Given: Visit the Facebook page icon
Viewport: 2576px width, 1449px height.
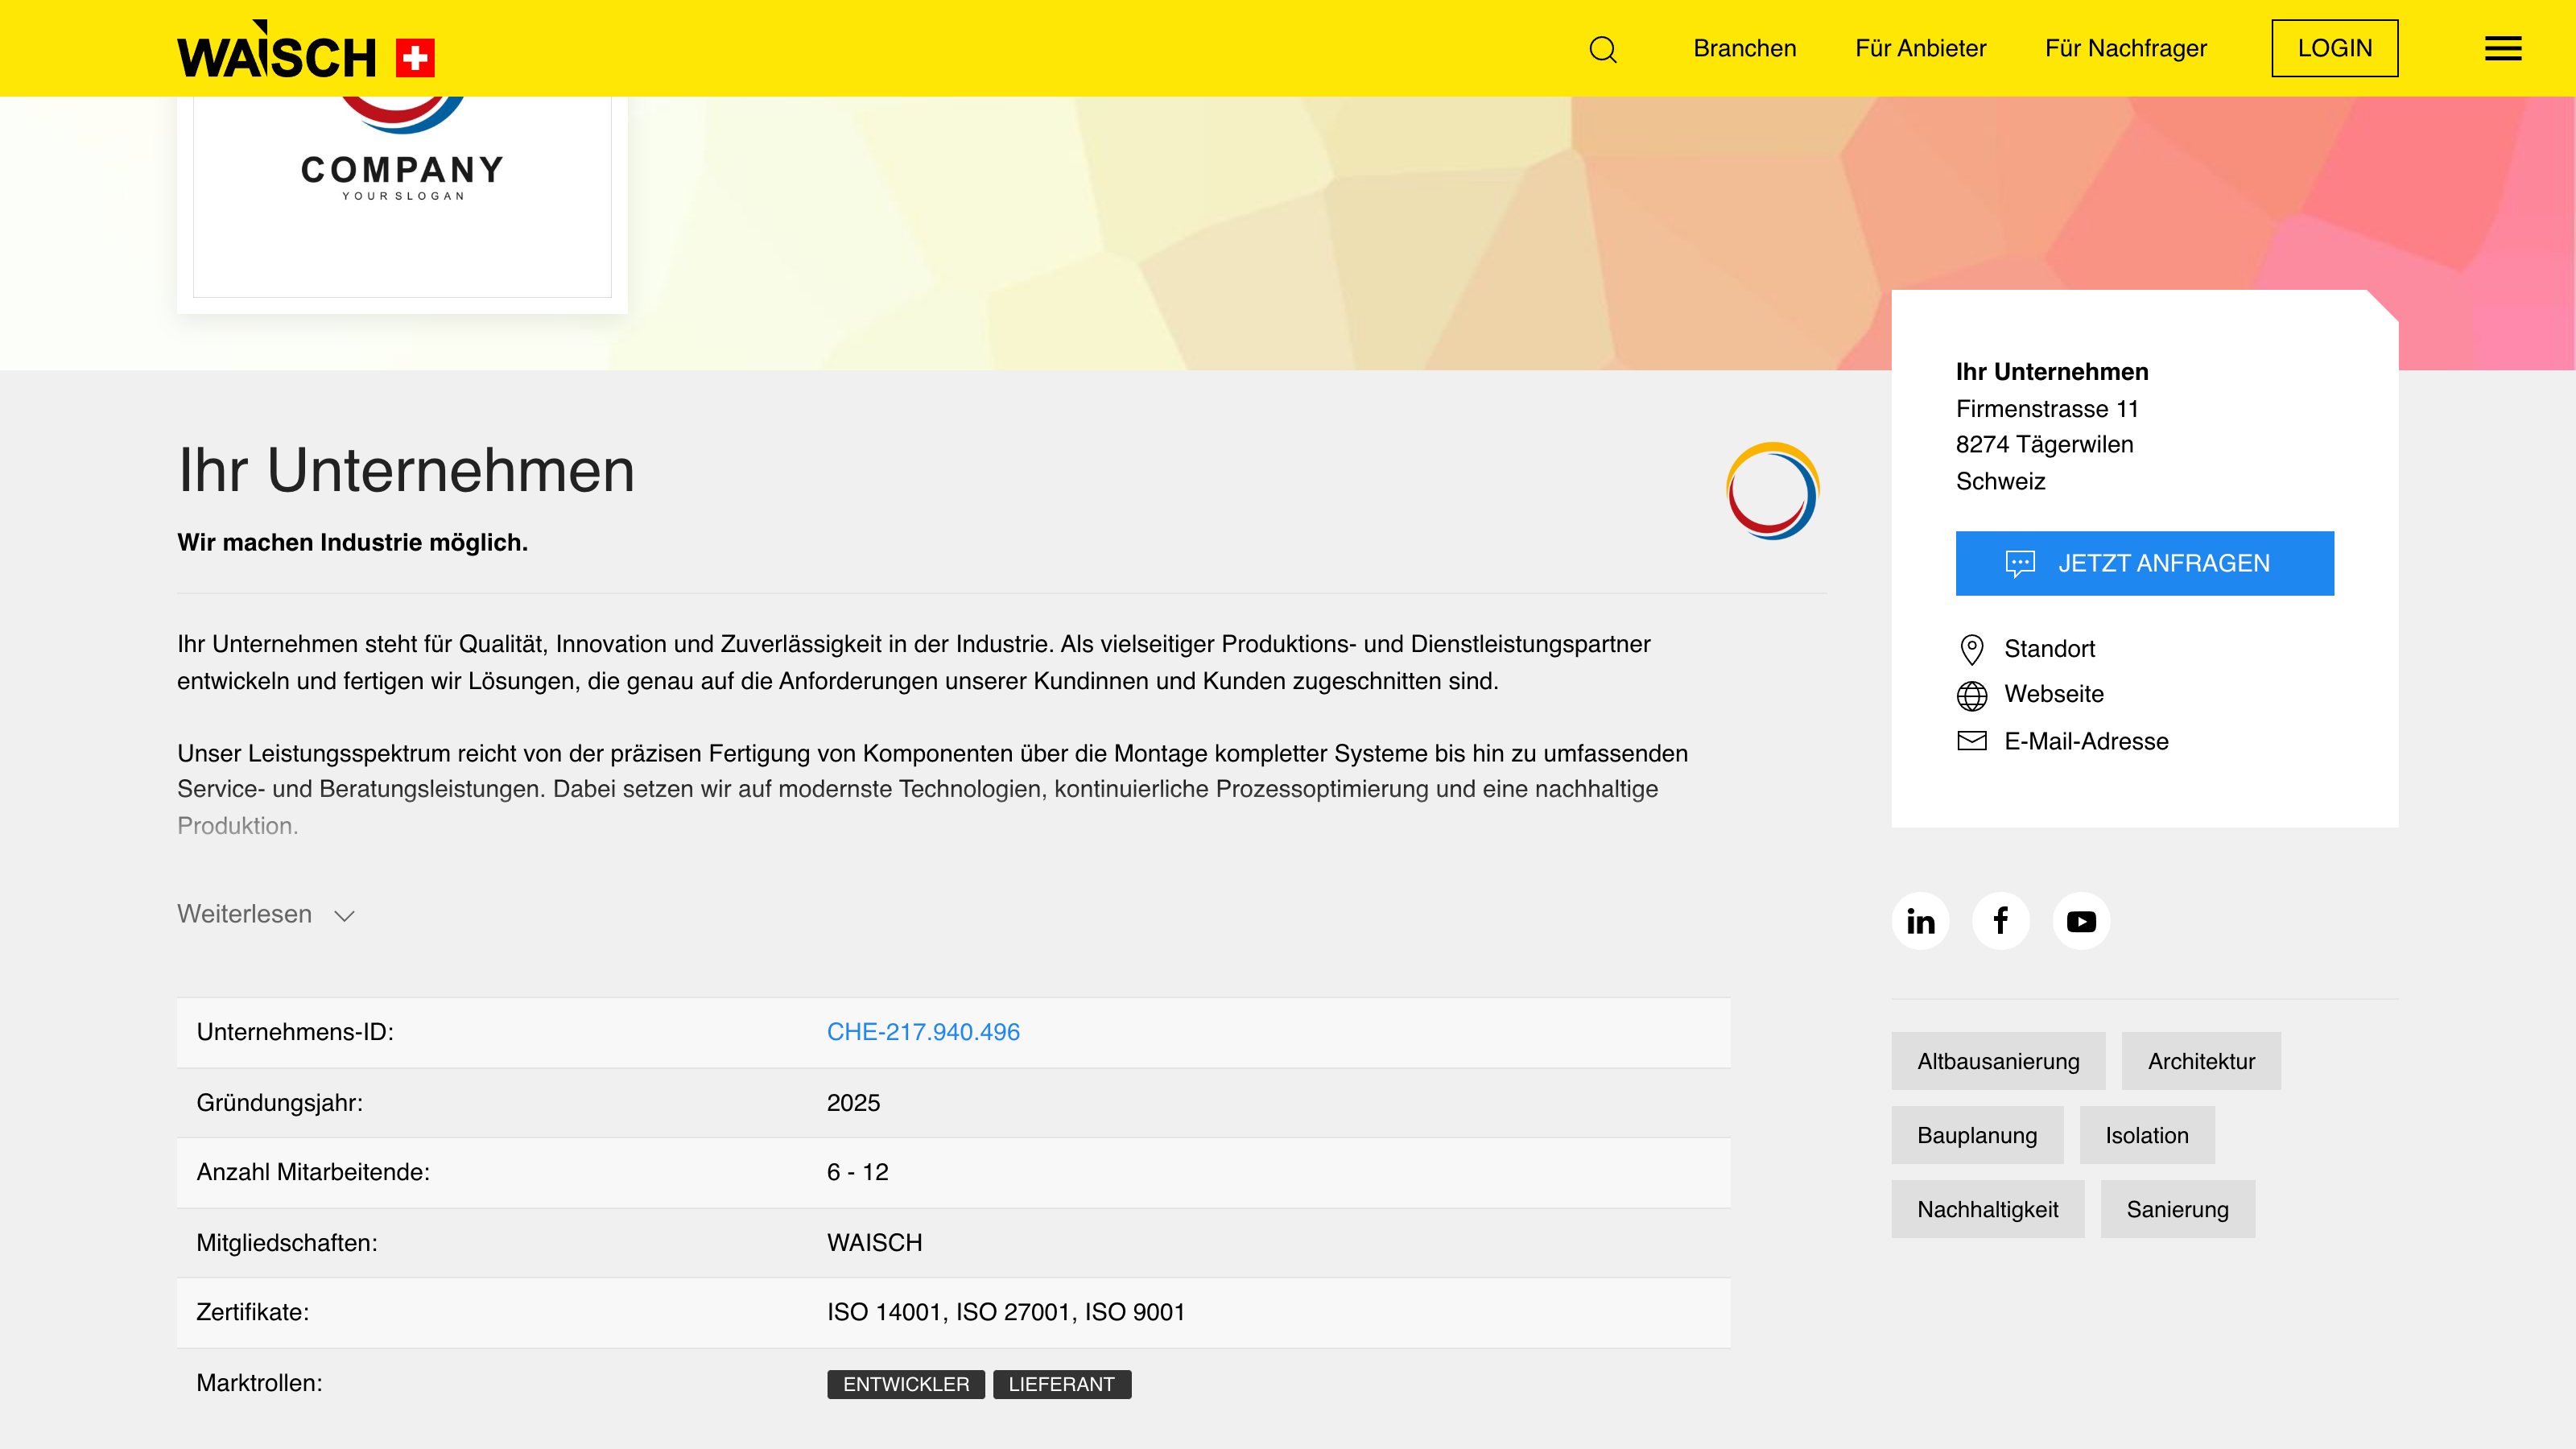Looking at the screenshot, I should click(x=2001, y=920).
